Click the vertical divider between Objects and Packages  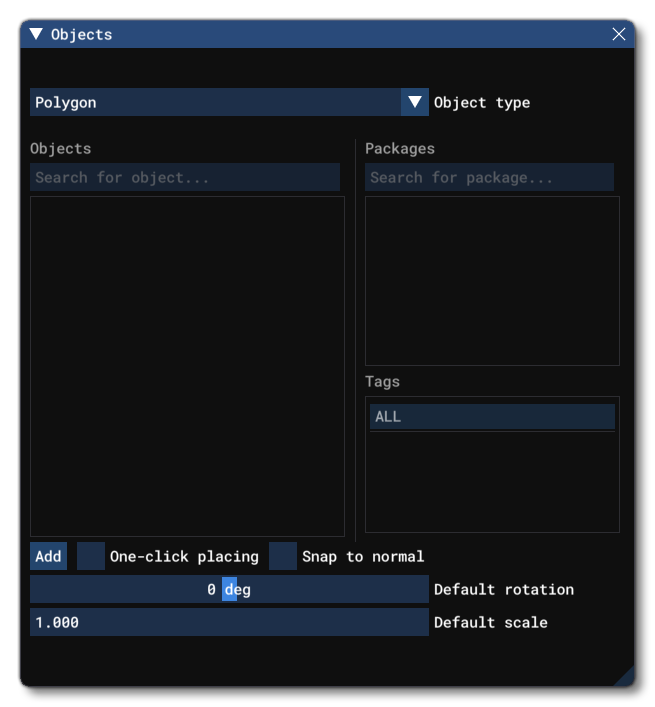tap(356, 340)
